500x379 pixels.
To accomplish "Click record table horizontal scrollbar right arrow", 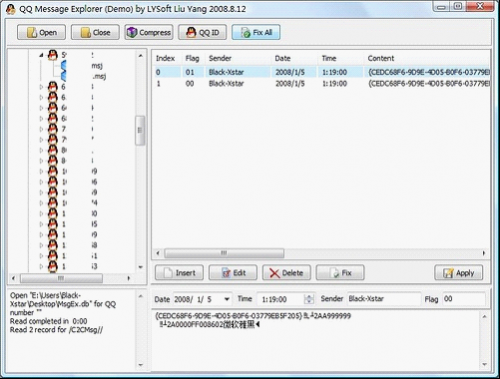I will click(x=484, y=253).
